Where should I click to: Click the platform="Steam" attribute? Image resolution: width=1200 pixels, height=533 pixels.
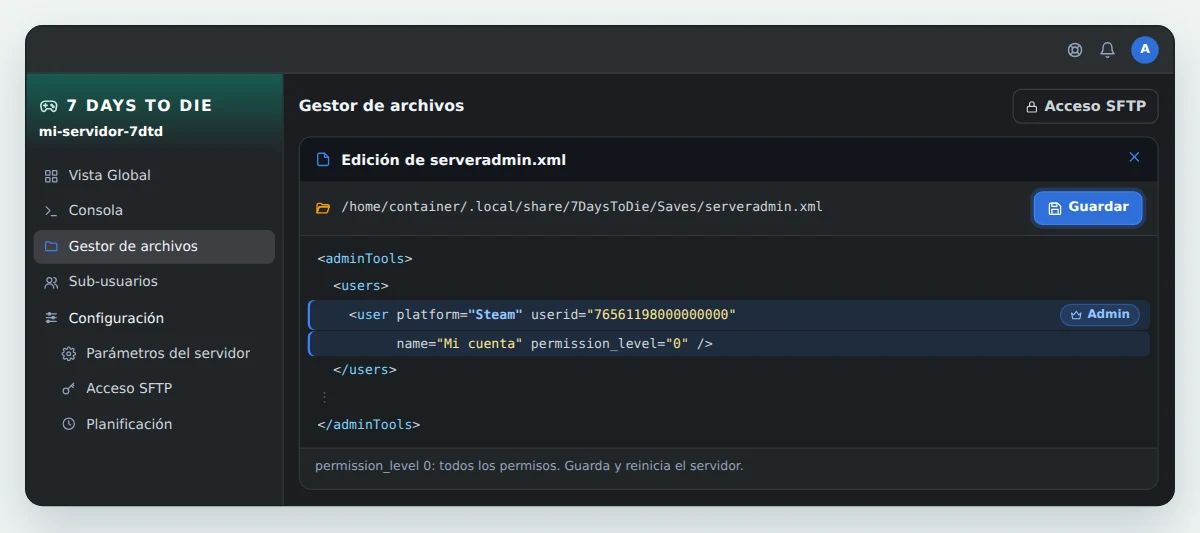459,315
